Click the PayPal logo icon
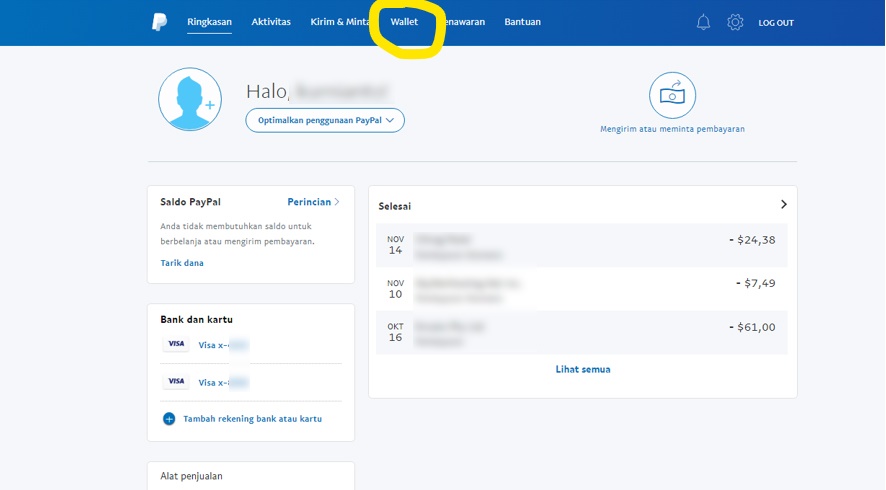 click(x=160, y=22)
